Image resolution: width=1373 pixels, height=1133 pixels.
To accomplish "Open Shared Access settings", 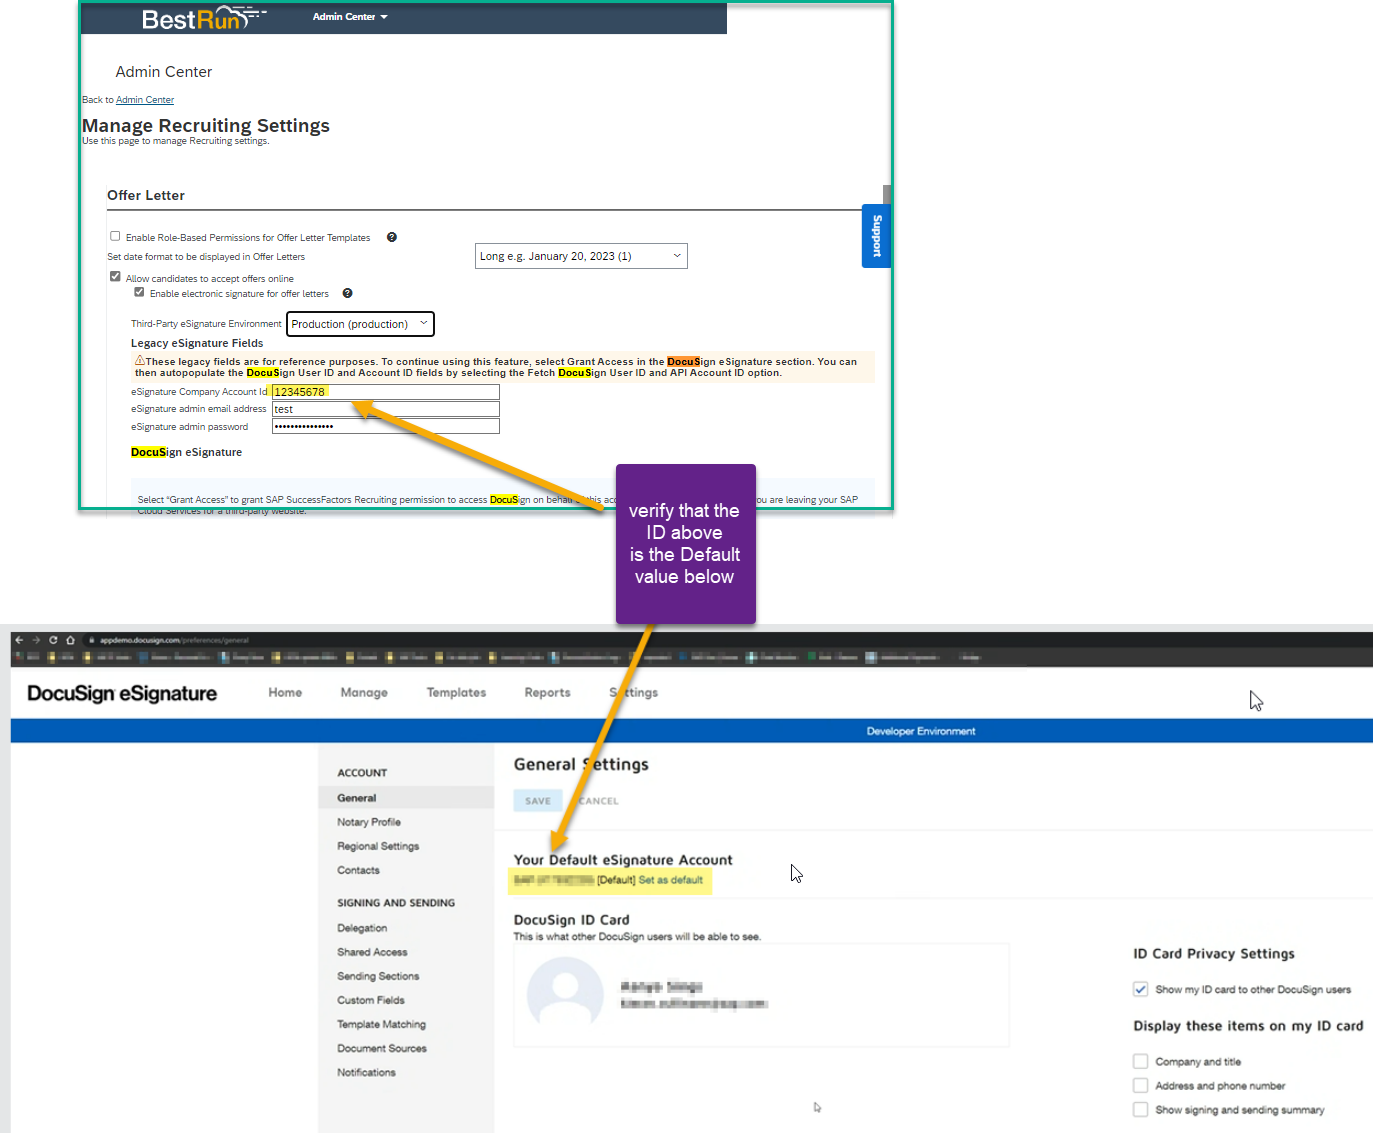I will coord(372,952).
